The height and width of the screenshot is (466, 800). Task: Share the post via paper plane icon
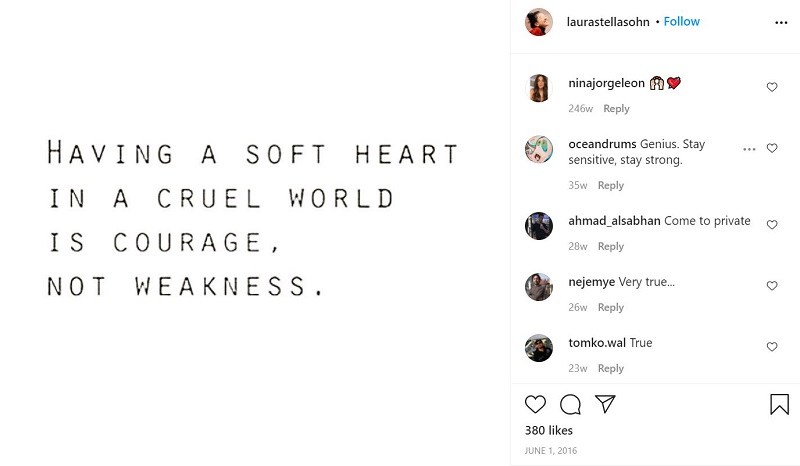[x=605, y=404]
